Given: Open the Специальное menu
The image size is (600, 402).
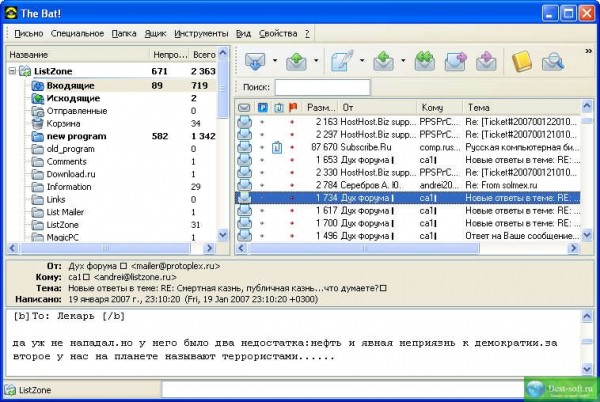Looking at the screenshot, I should [77, 34].
